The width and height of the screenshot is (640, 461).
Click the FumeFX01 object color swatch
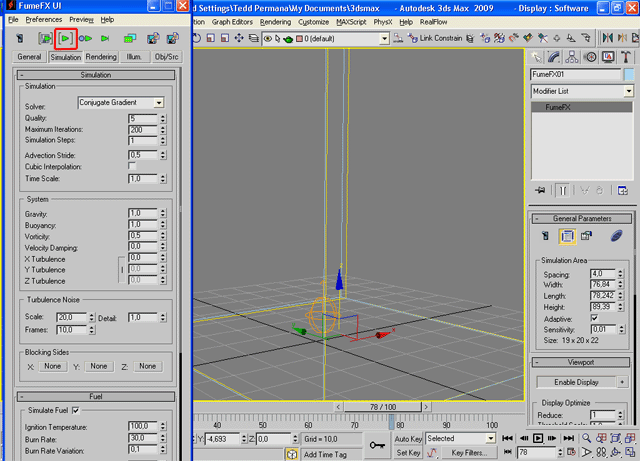coord(629,74)
